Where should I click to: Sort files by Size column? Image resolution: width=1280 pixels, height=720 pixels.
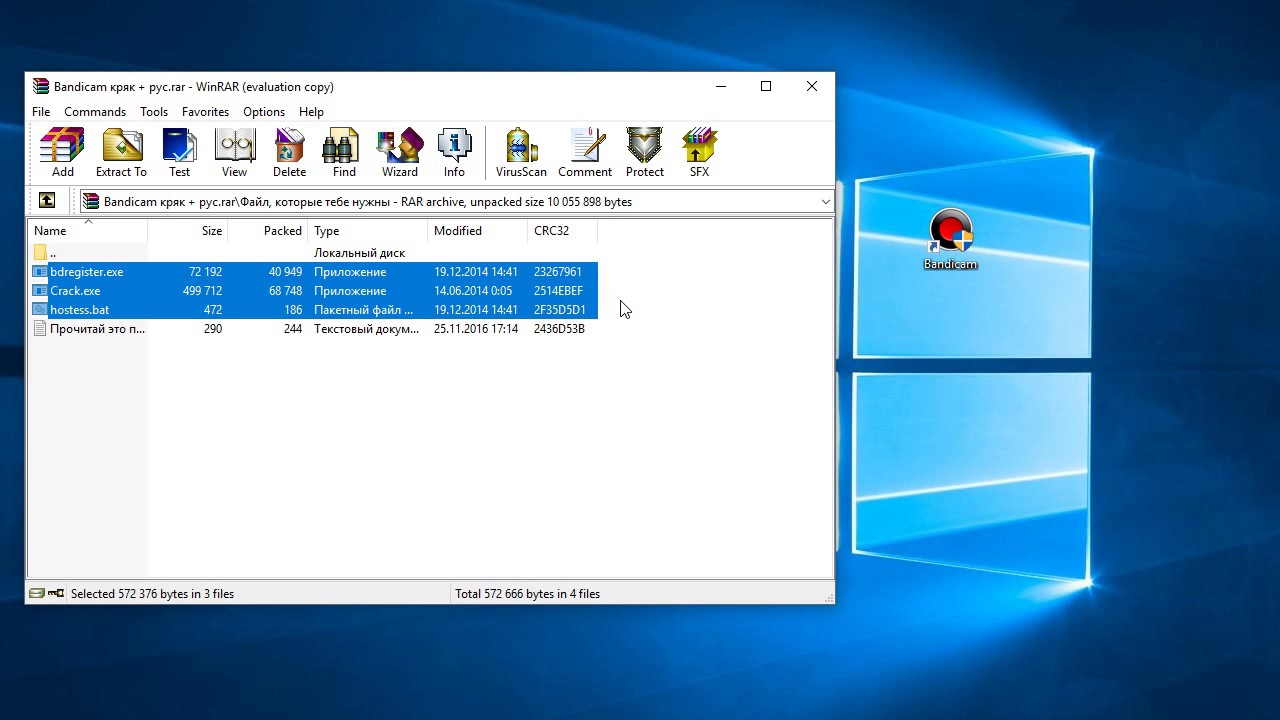188,231
